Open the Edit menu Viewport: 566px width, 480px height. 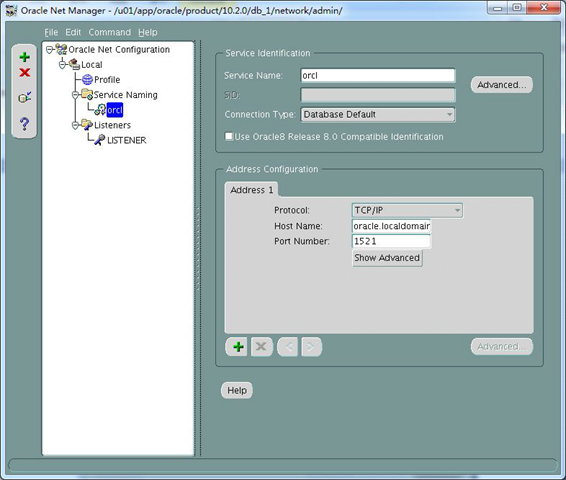click(73, 32)
